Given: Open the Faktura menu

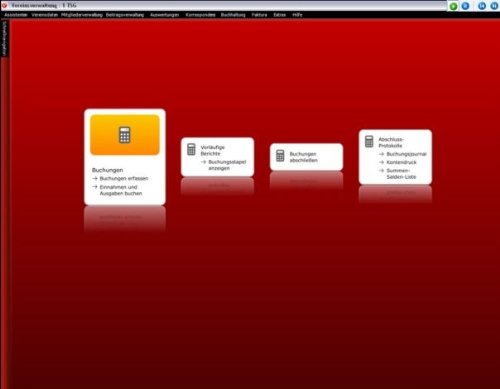Looking at the screenshot, I should pos(259,15).
